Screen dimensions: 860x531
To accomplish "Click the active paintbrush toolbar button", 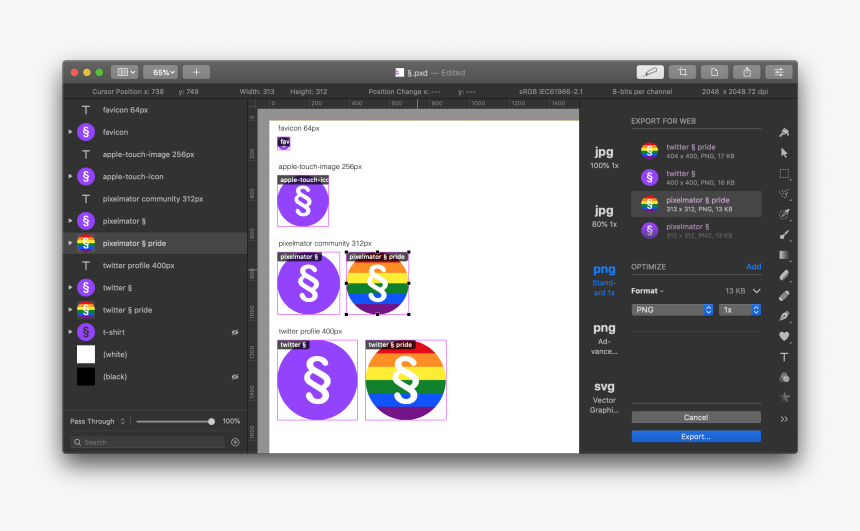I will point(650,72).
